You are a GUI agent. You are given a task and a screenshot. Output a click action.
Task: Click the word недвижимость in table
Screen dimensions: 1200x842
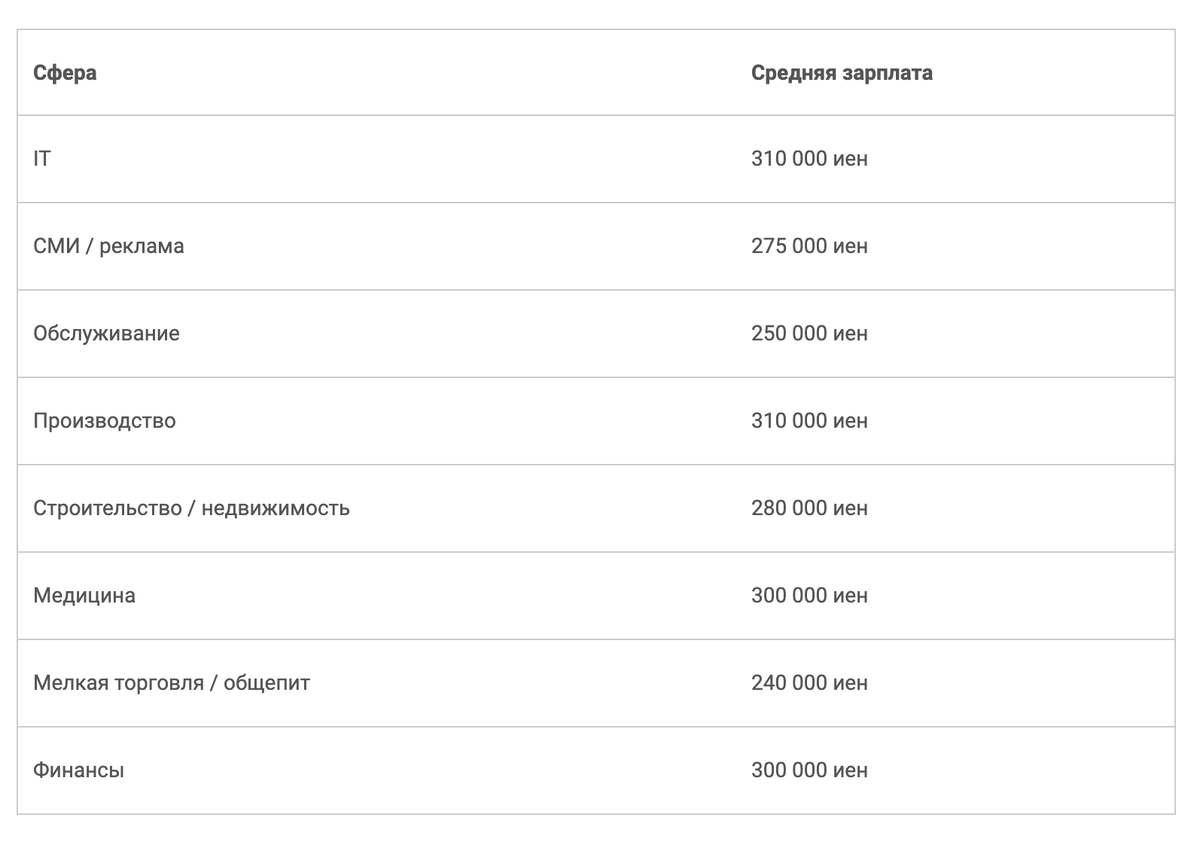pos(276,508)
